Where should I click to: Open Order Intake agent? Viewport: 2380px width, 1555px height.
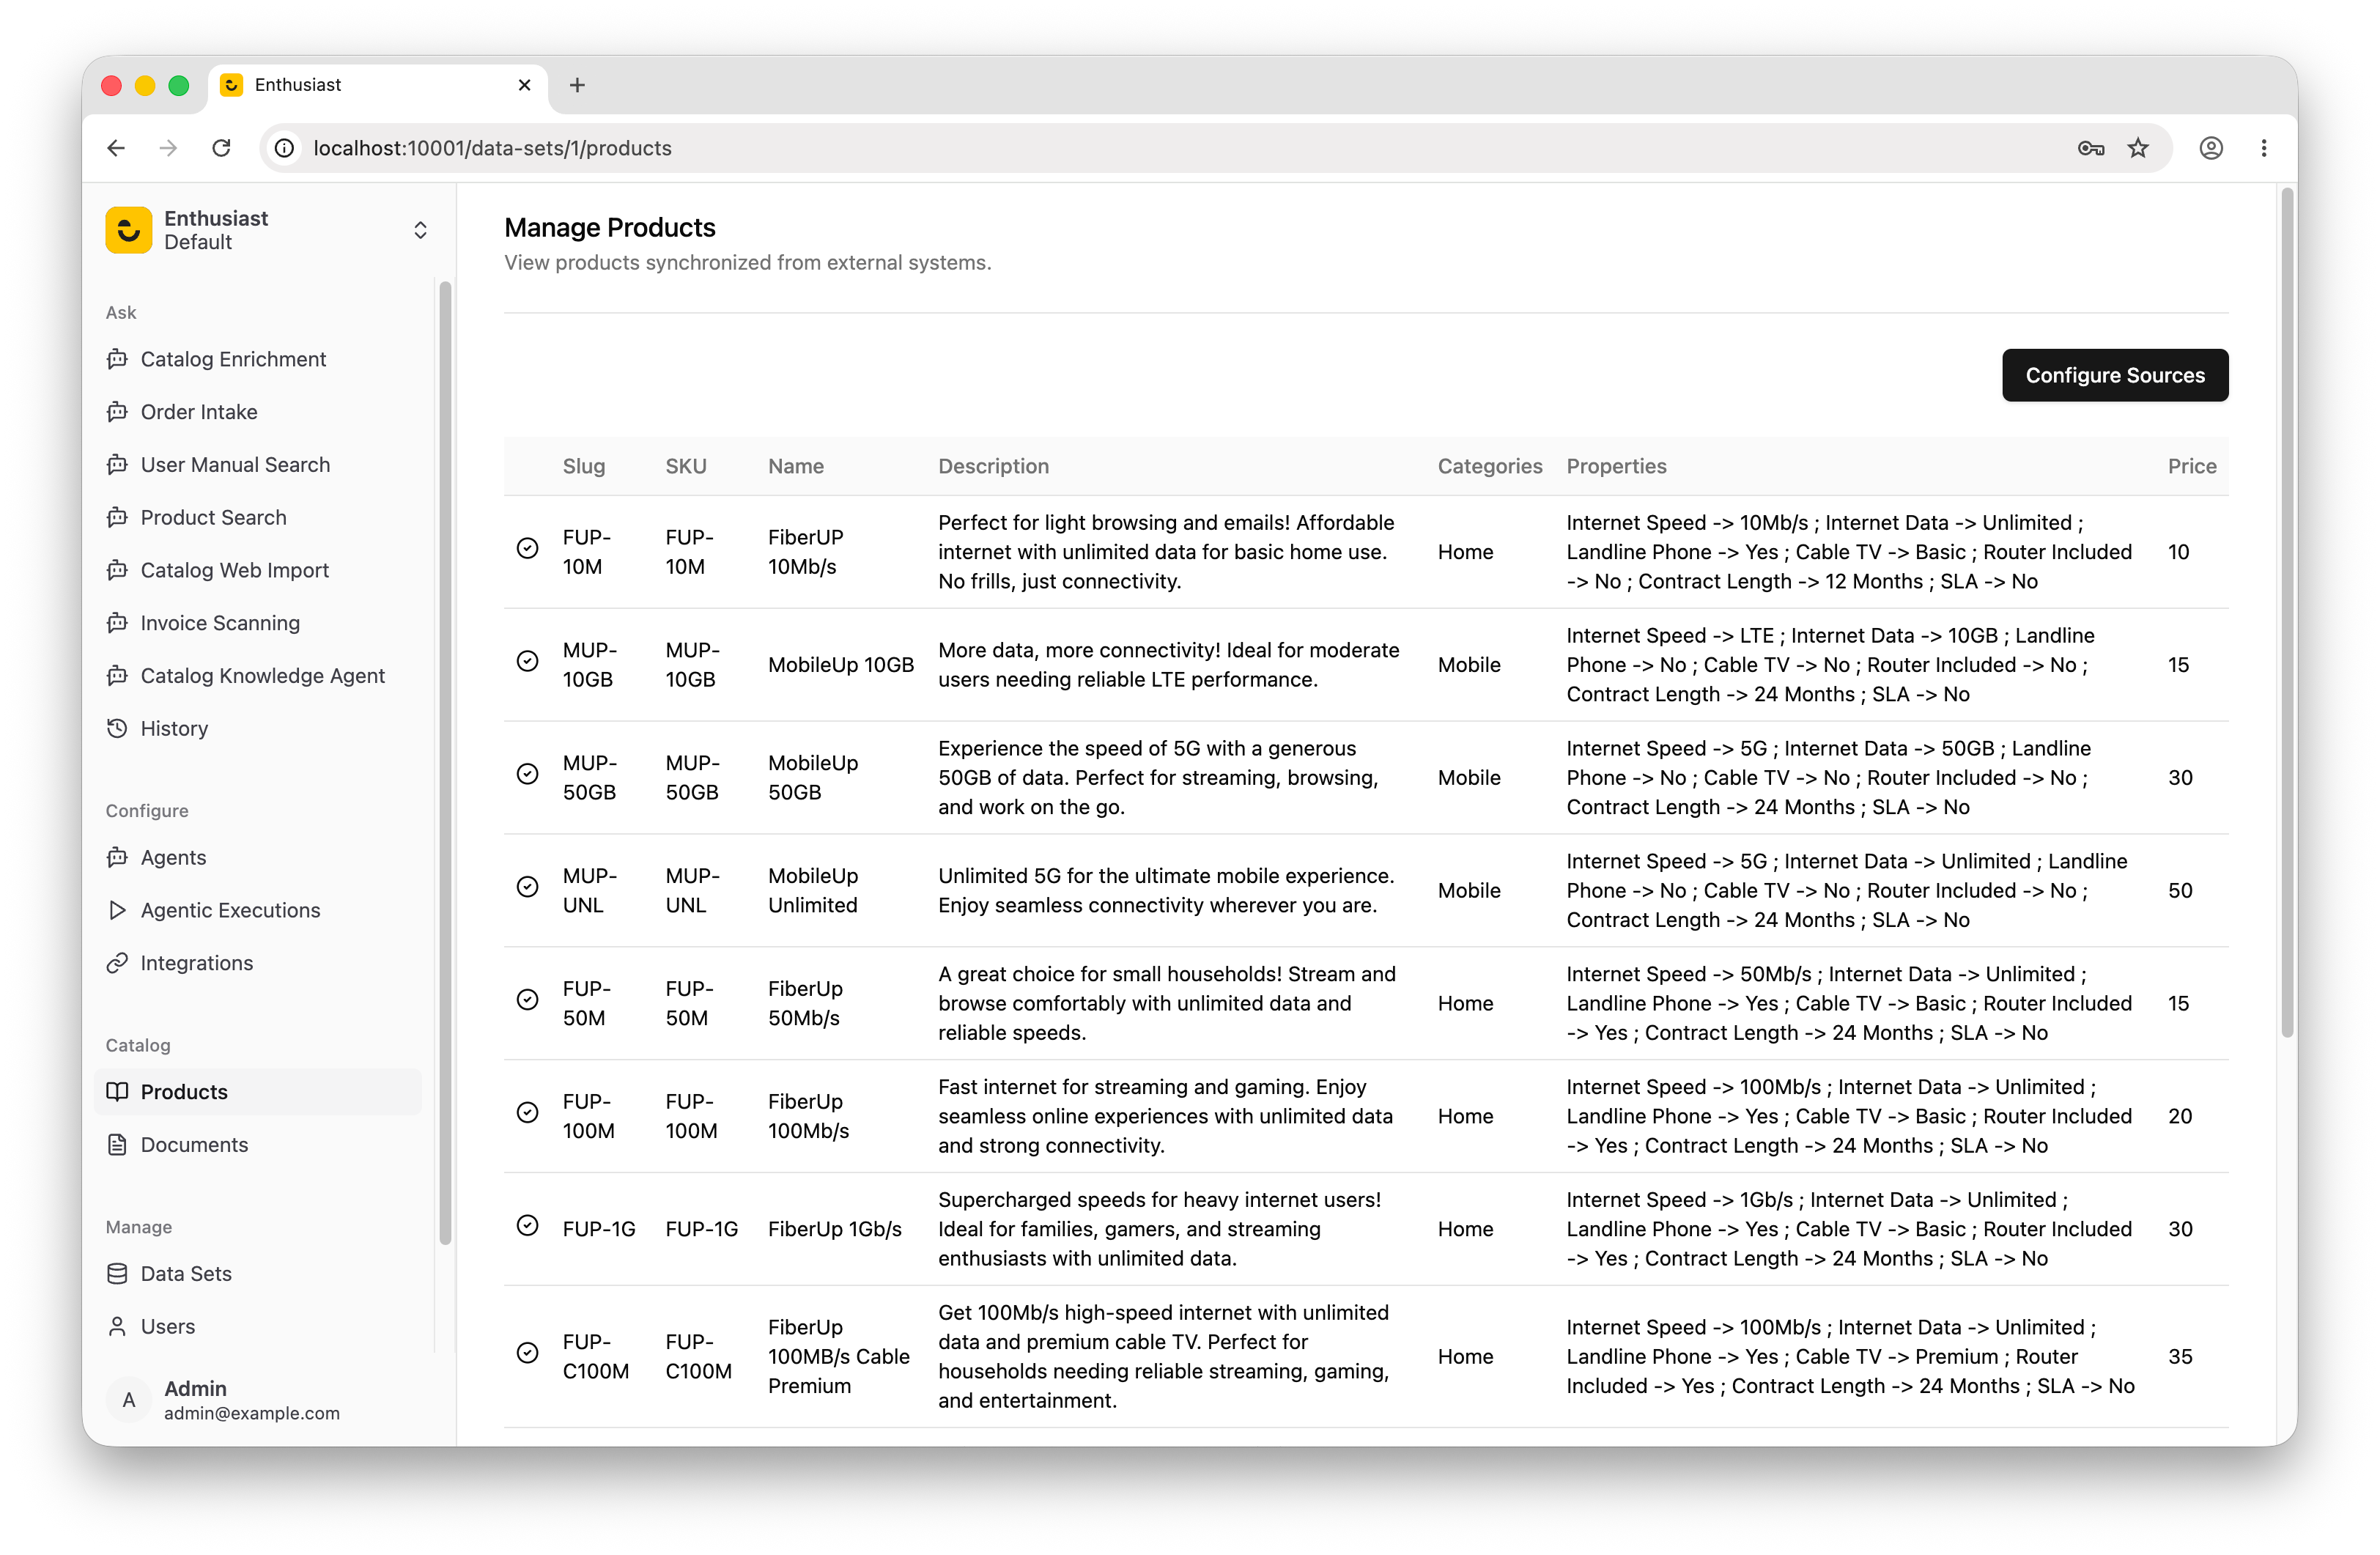pos(198,412)
